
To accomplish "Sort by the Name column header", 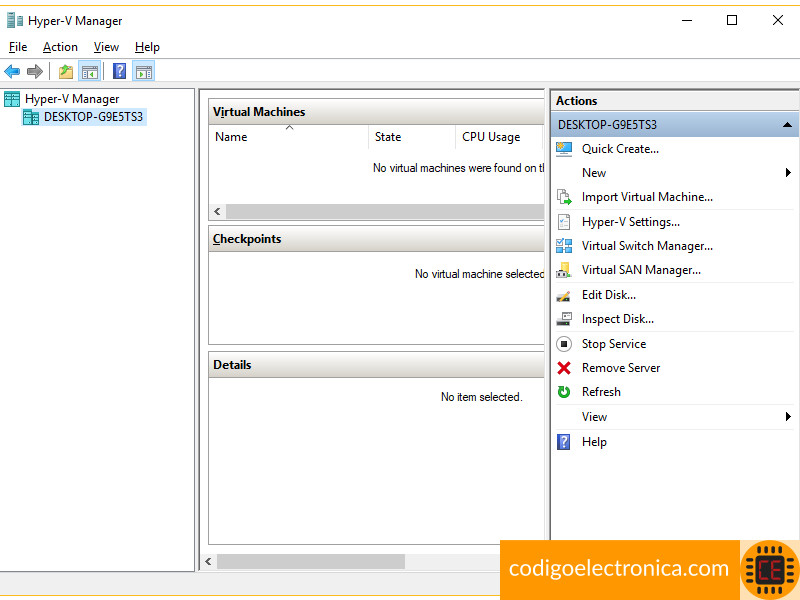I will coord(289,137).
